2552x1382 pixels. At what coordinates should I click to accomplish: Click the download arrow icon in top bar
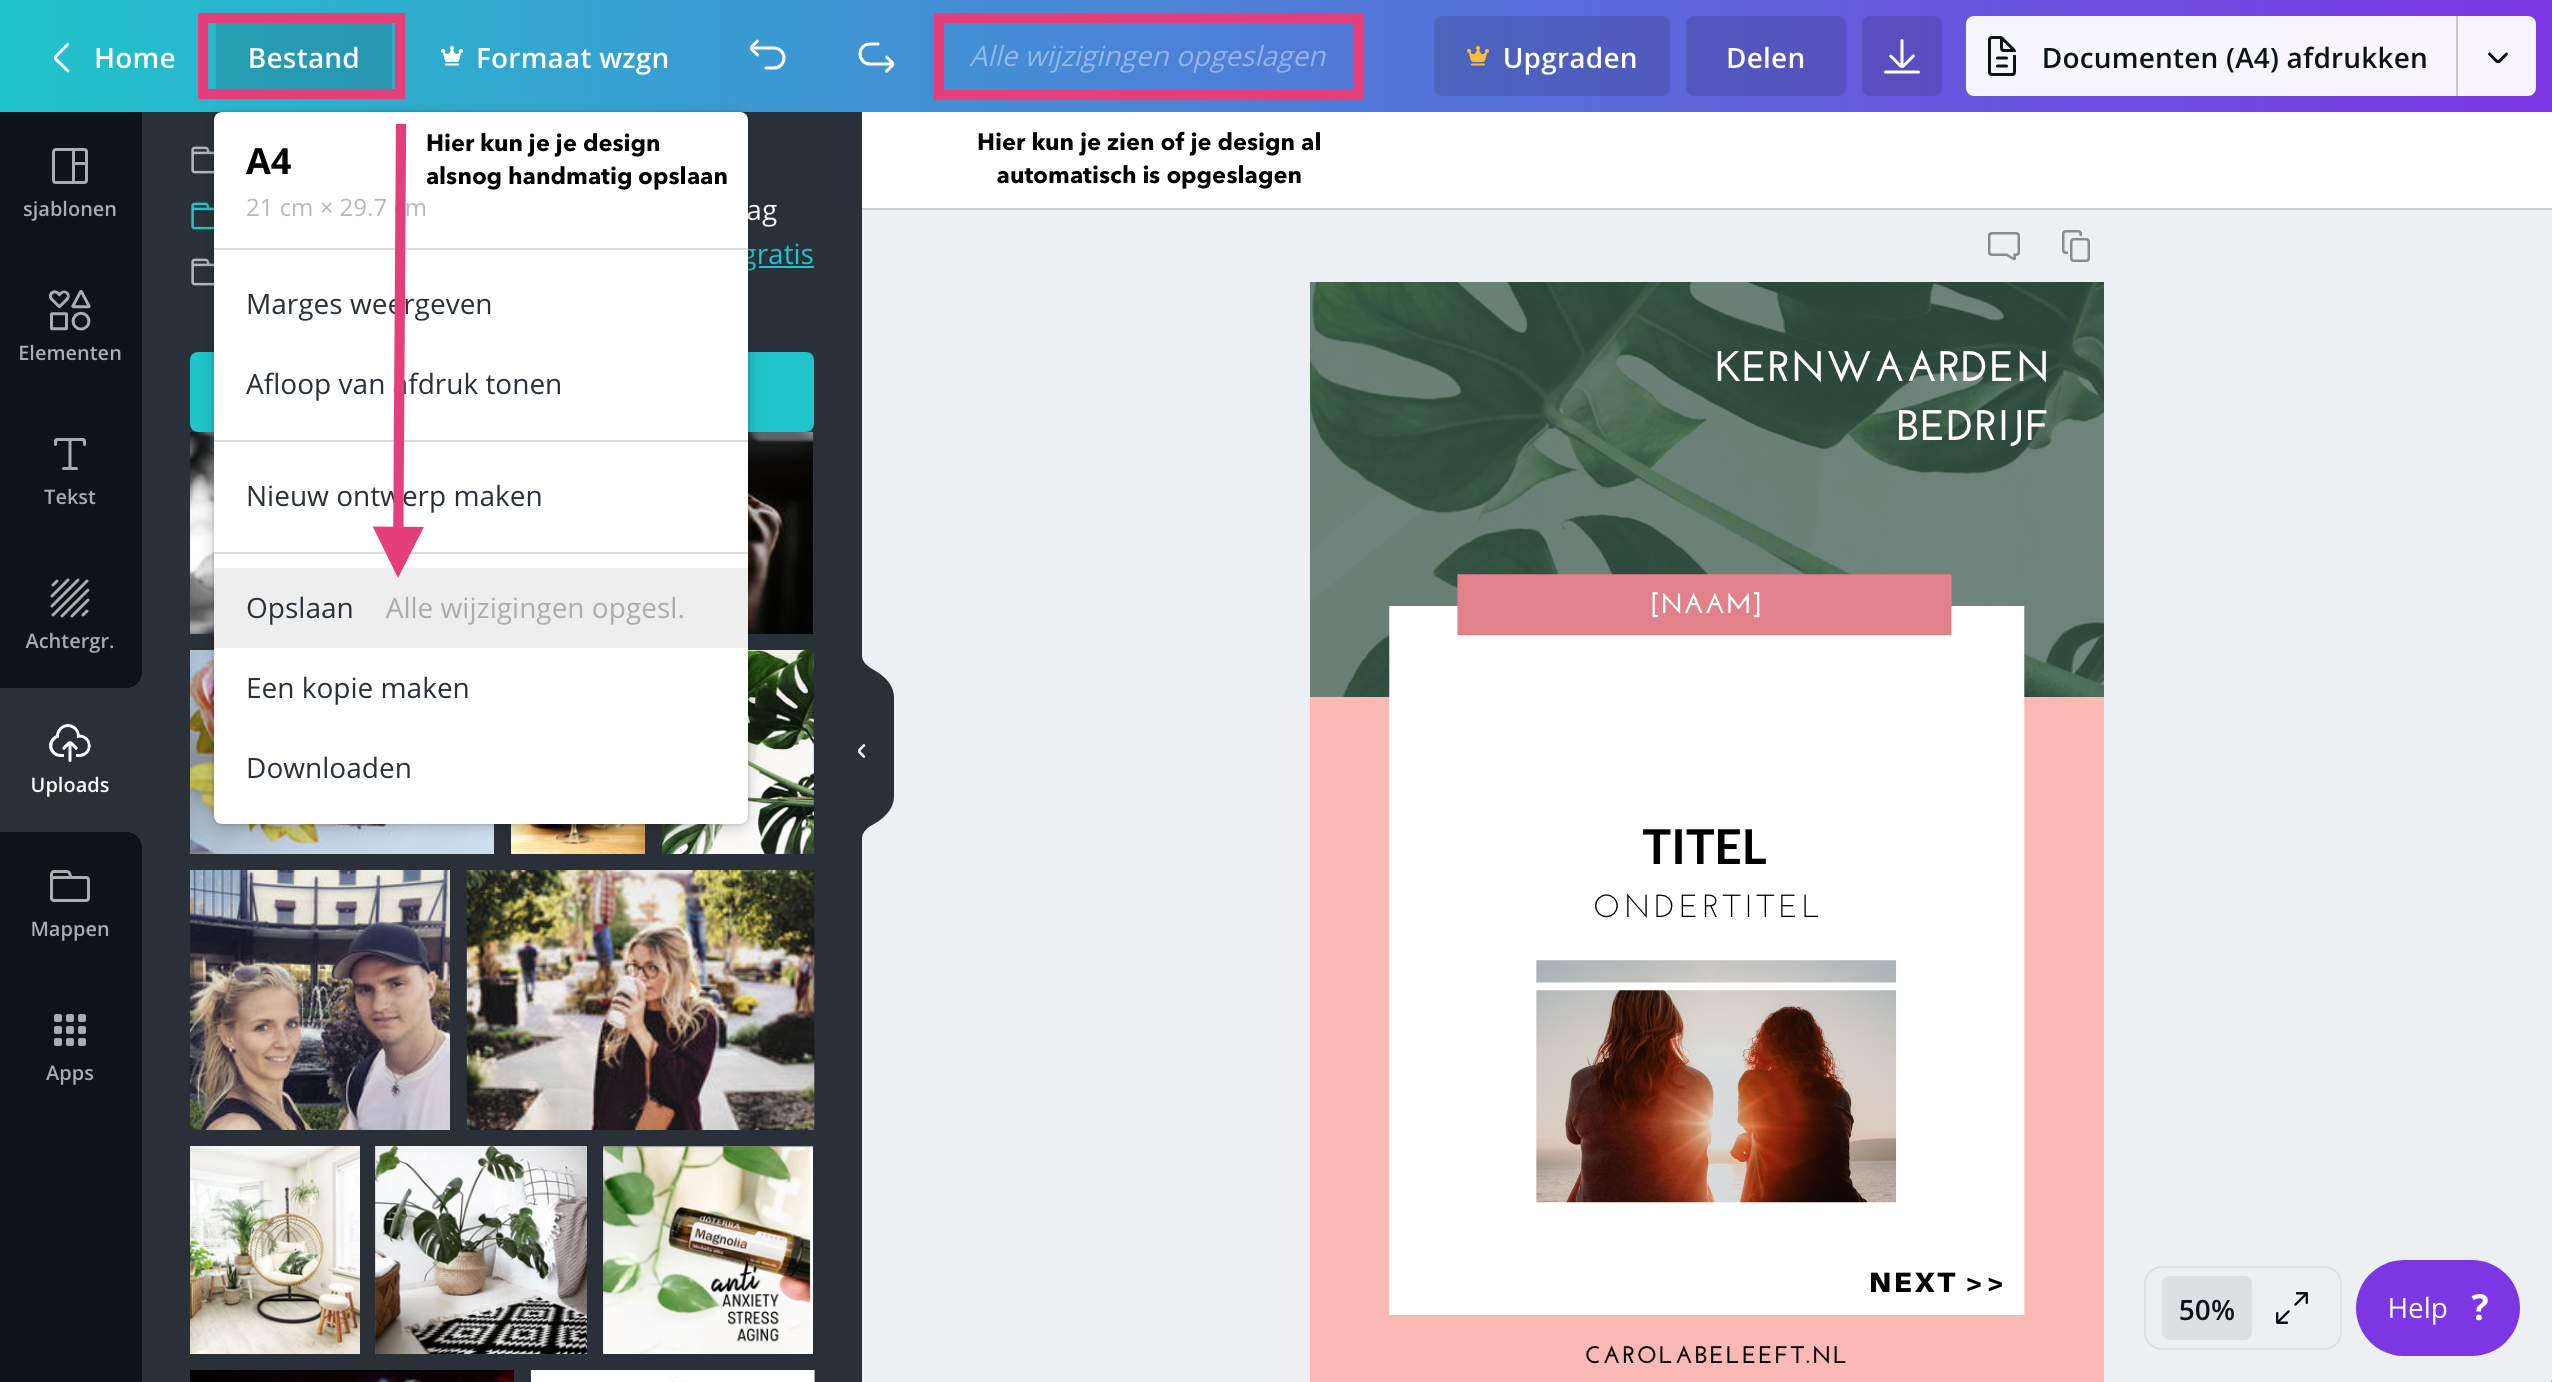pyautogui.click(x=1901, y=56)
